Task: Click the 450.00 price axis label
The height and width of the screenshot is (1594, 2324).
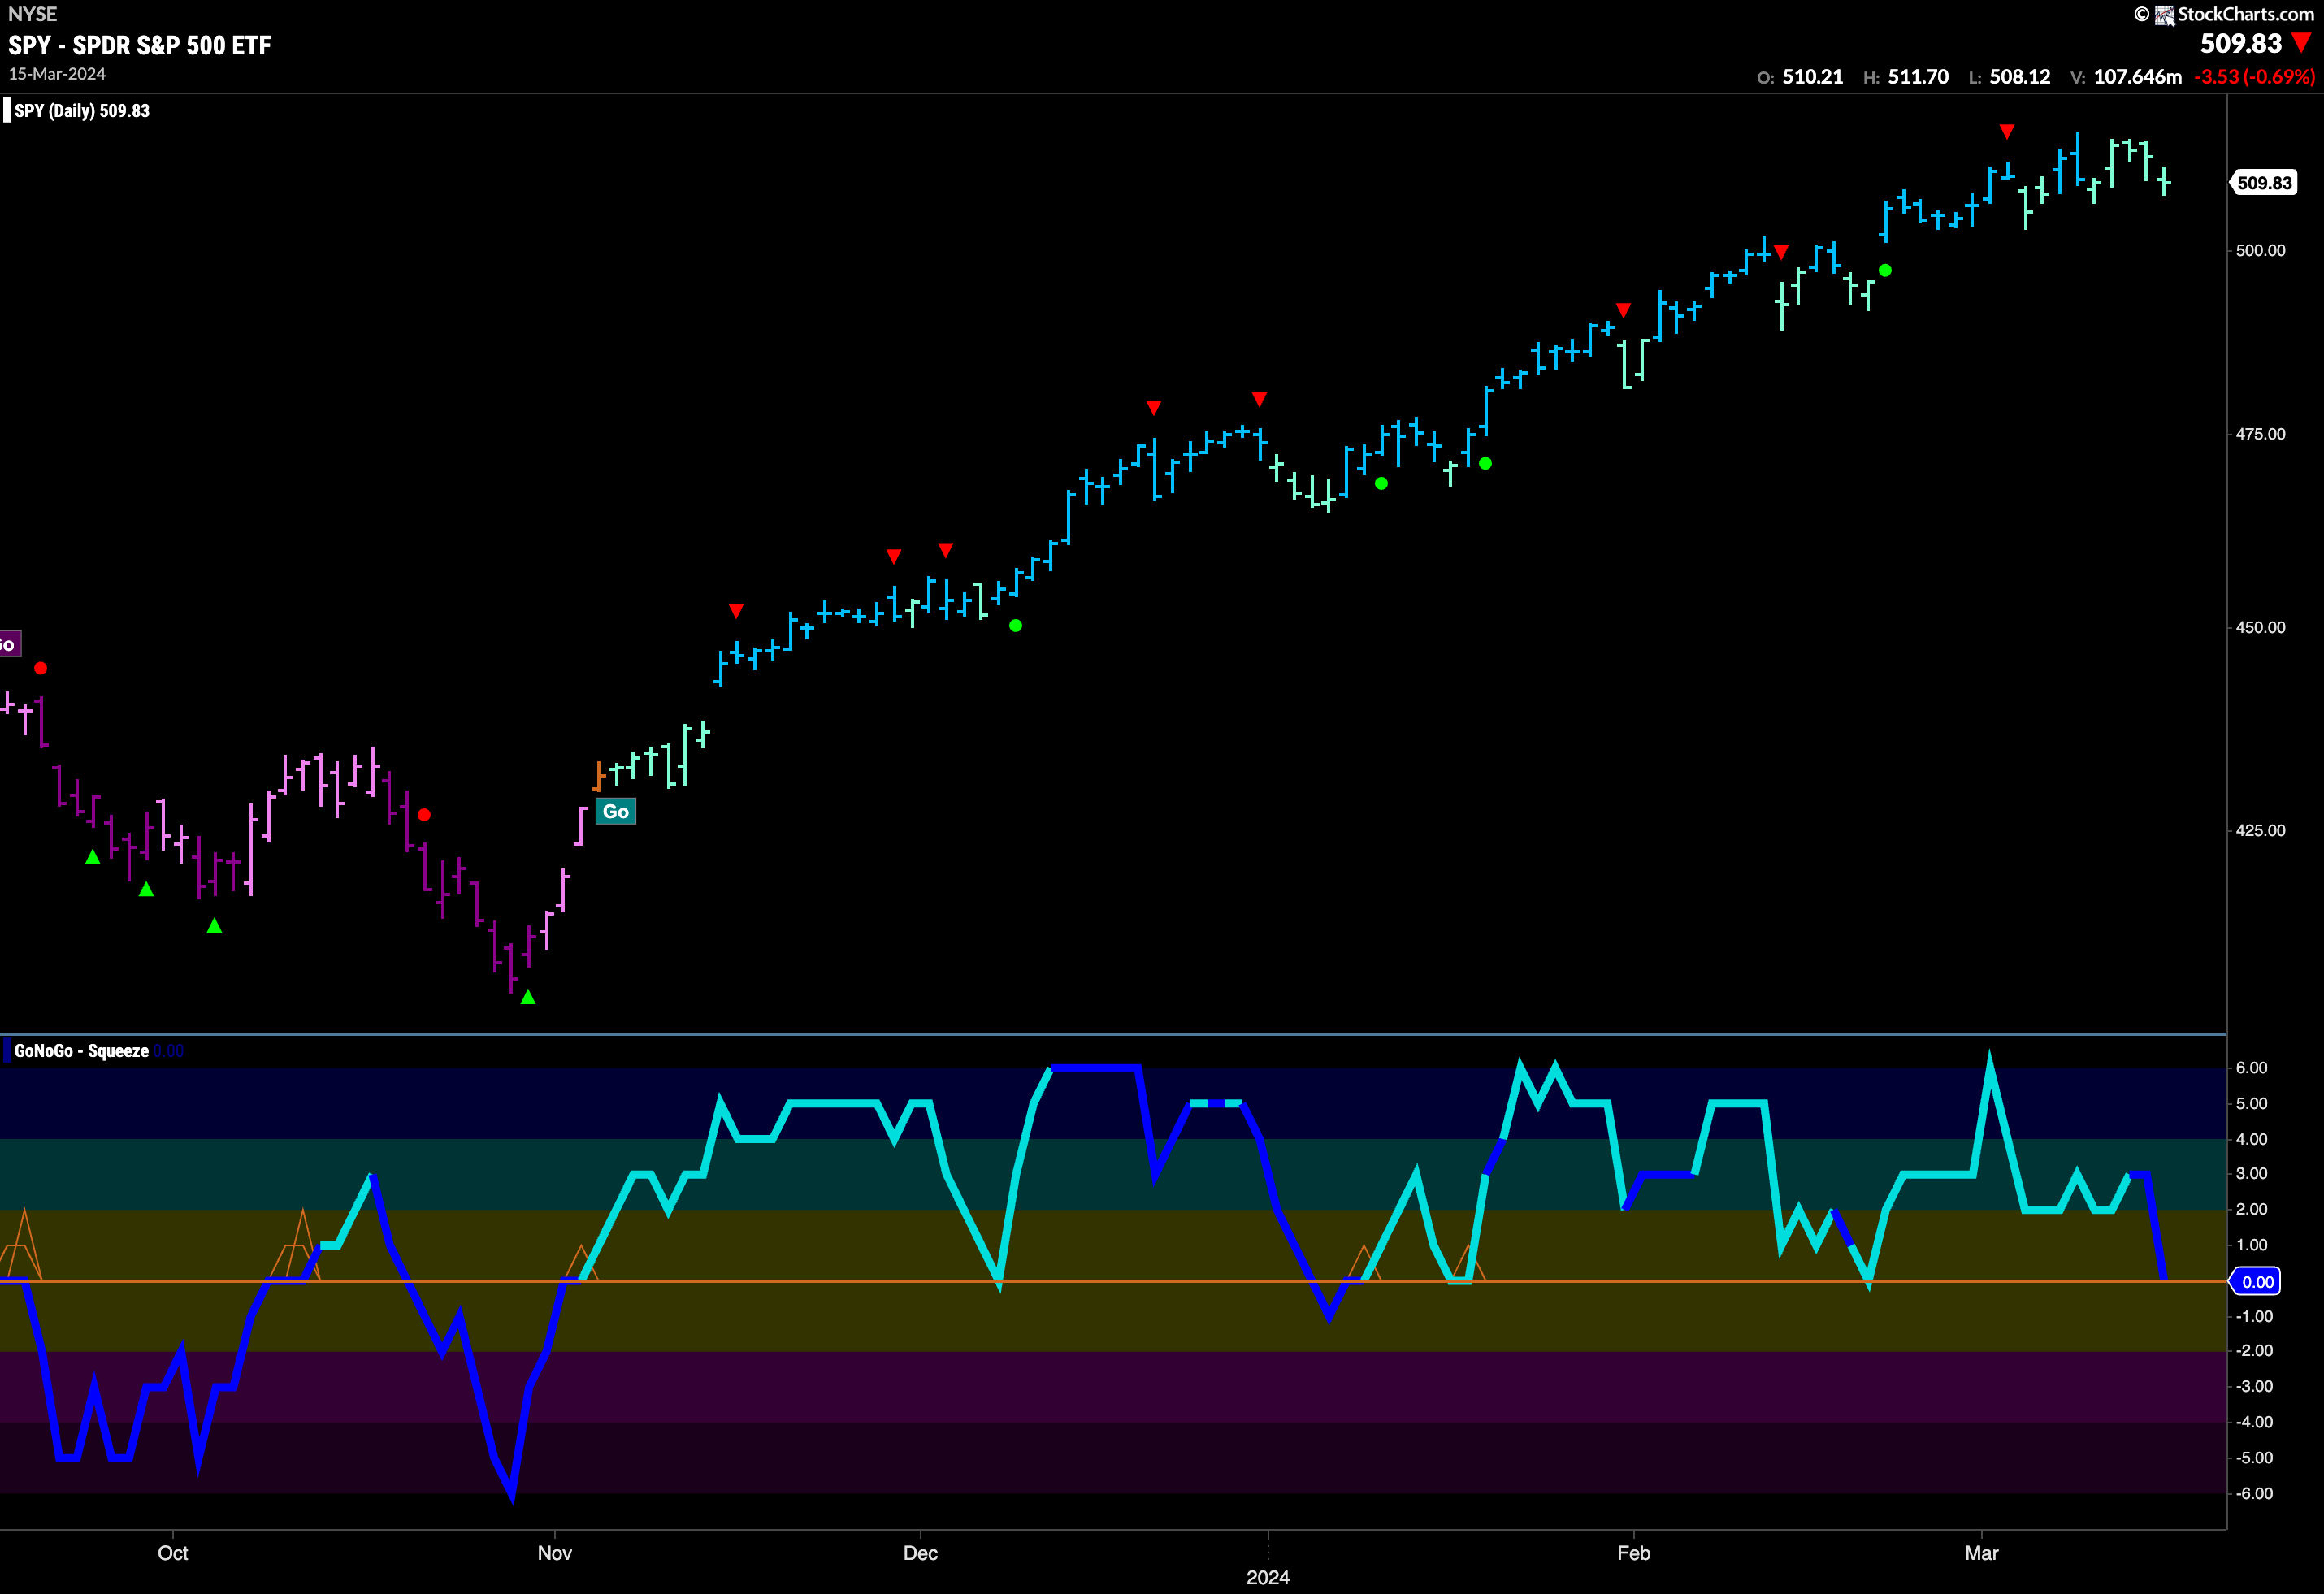Action: click(x=2260, y=627)
